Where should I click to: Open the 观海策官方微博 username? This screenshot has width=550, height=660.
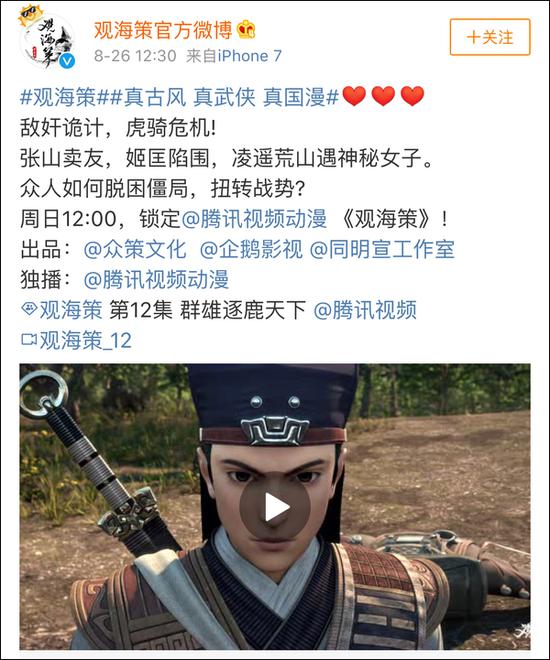pos(163,30)
